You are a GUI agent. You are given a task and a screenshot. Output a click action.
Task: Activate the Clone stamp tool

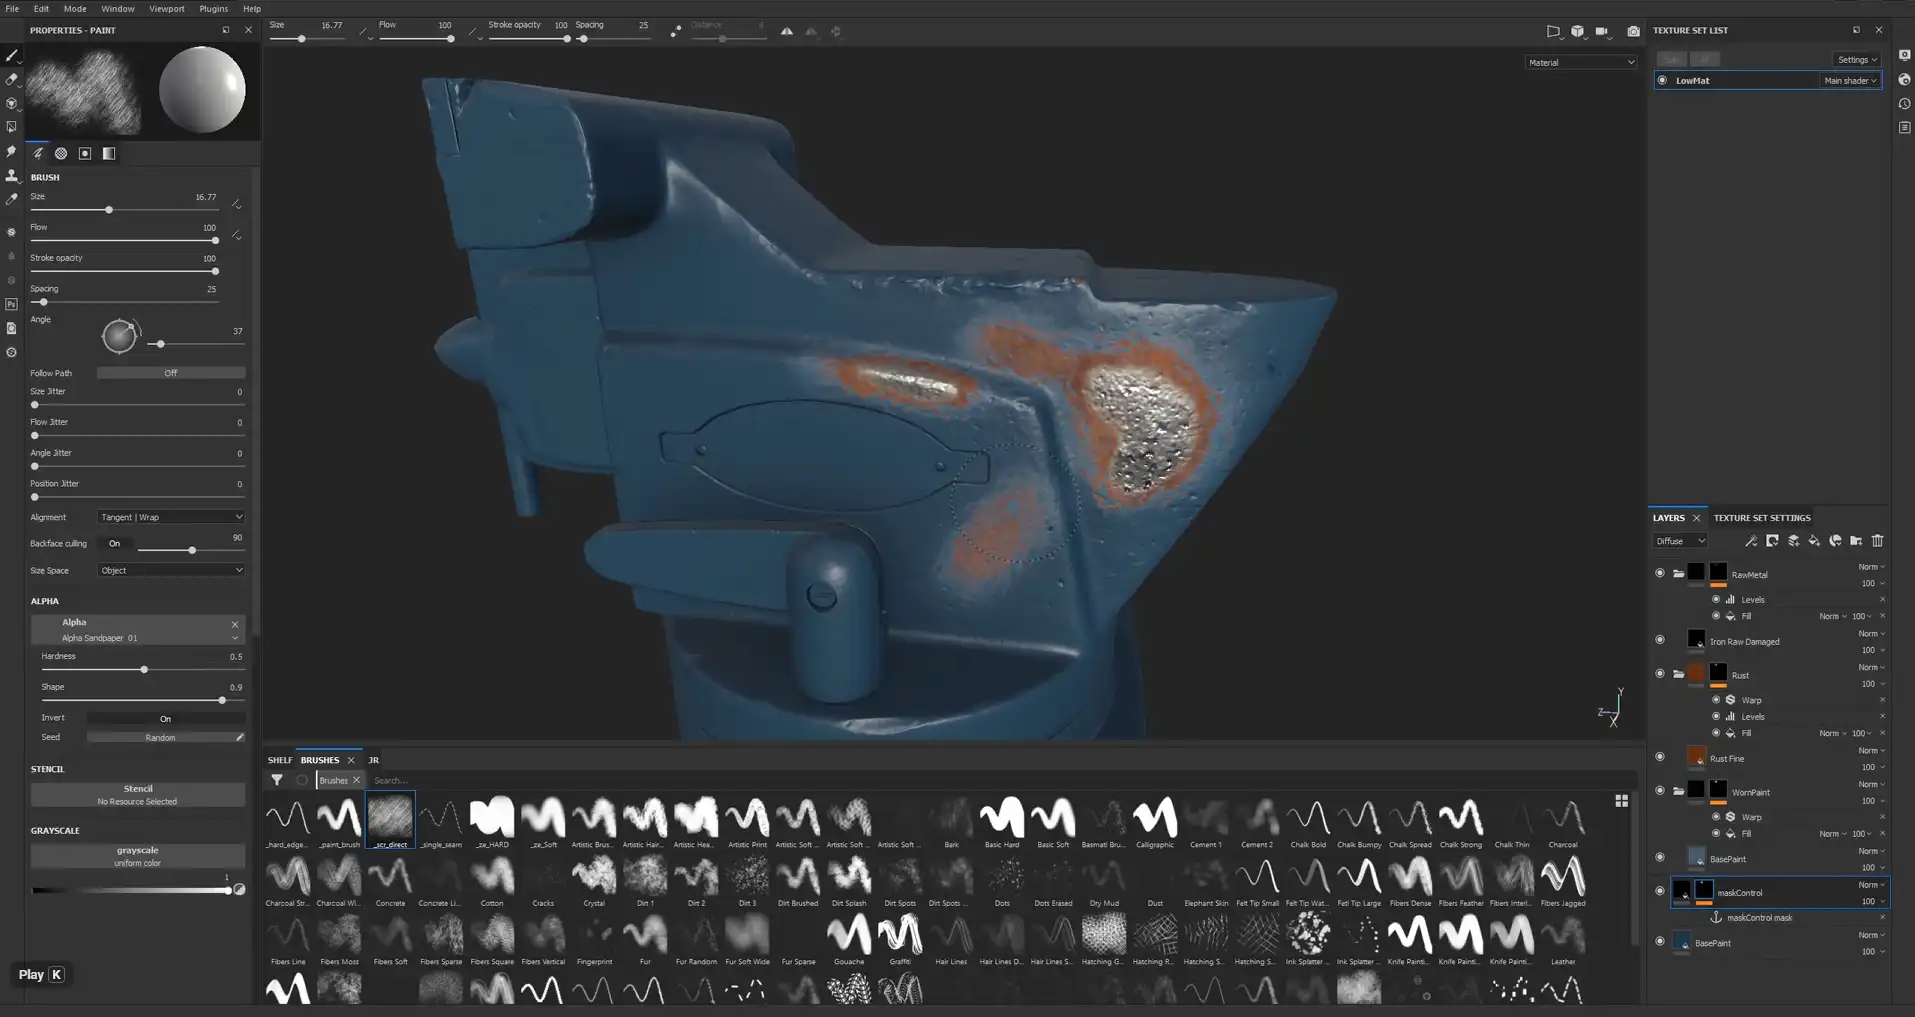[12, 175]
